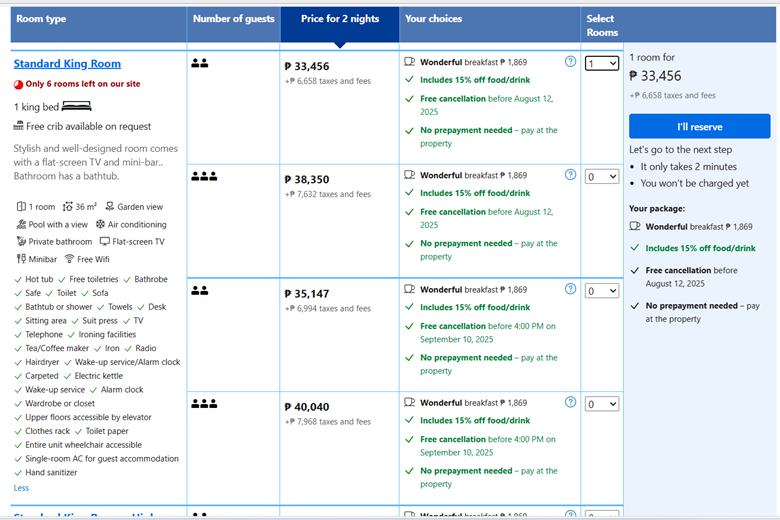Click help icon beside ₱ 33,456 breakfast
This screenshot has height=520, width=780.
pos(570,62)
